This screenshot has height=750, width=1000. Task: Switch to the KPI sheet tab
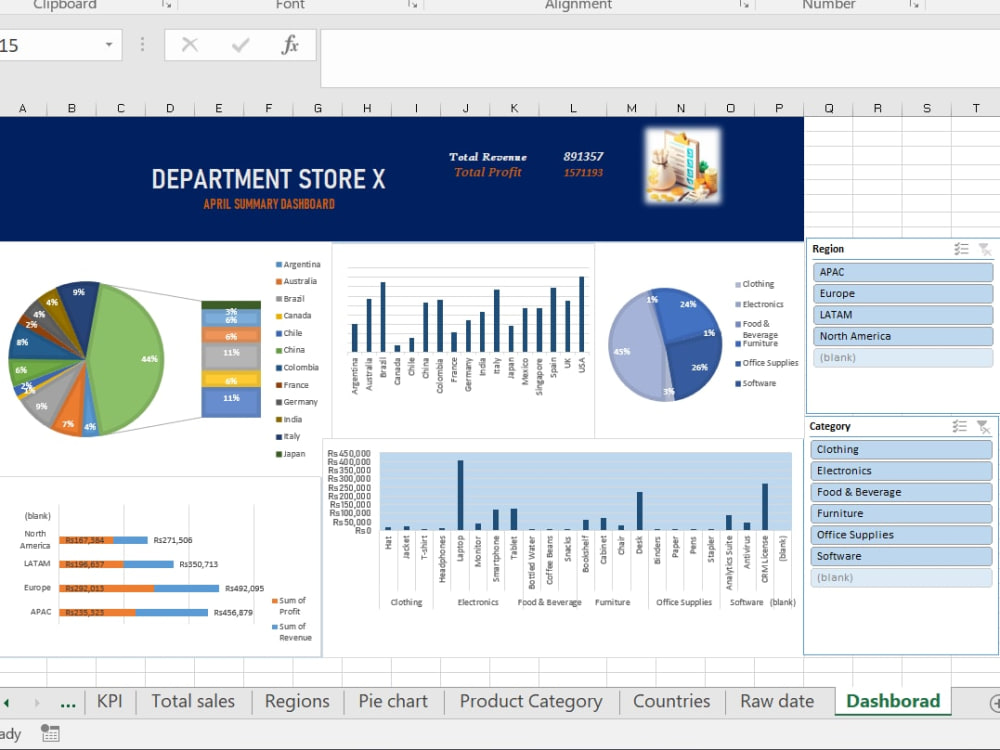point(110,702)
